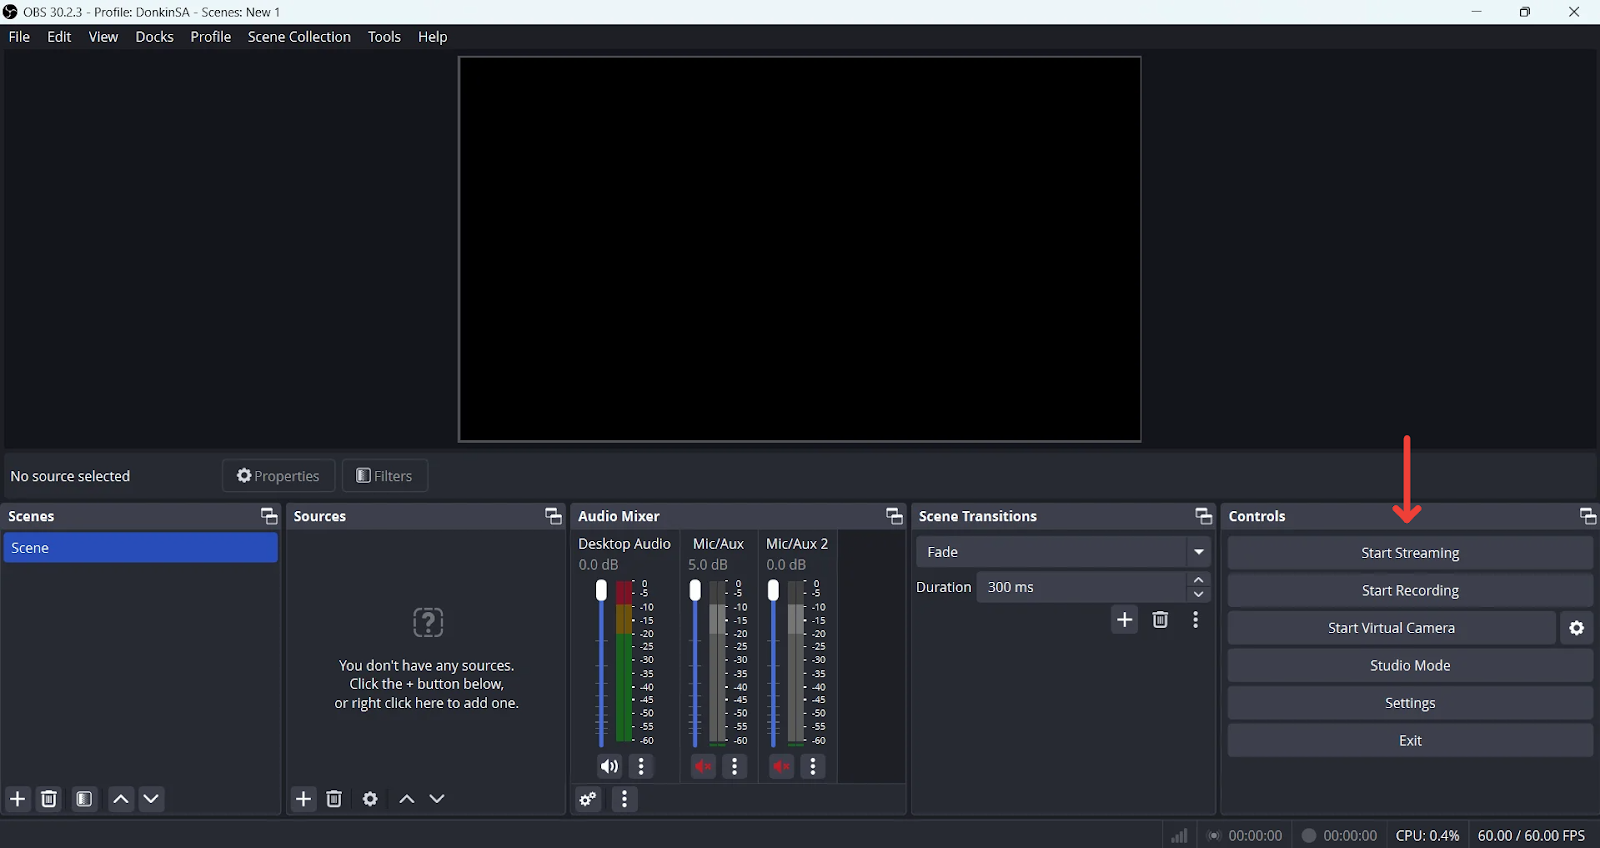Image resolution: width=1600 pixels, height=848 pixels.
Task: Click the Exit button
Action: pos(1410,741)
